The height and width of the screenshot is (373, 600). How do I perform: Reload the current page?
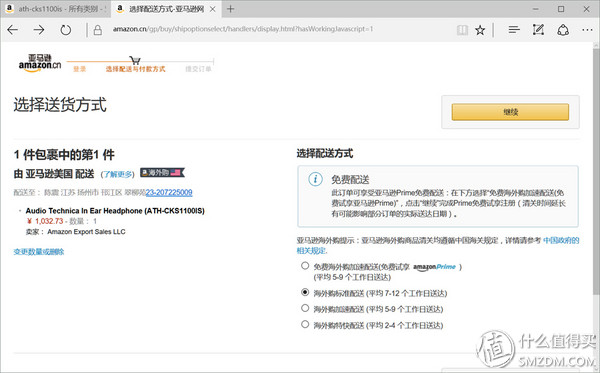click(x=65, y=29)
